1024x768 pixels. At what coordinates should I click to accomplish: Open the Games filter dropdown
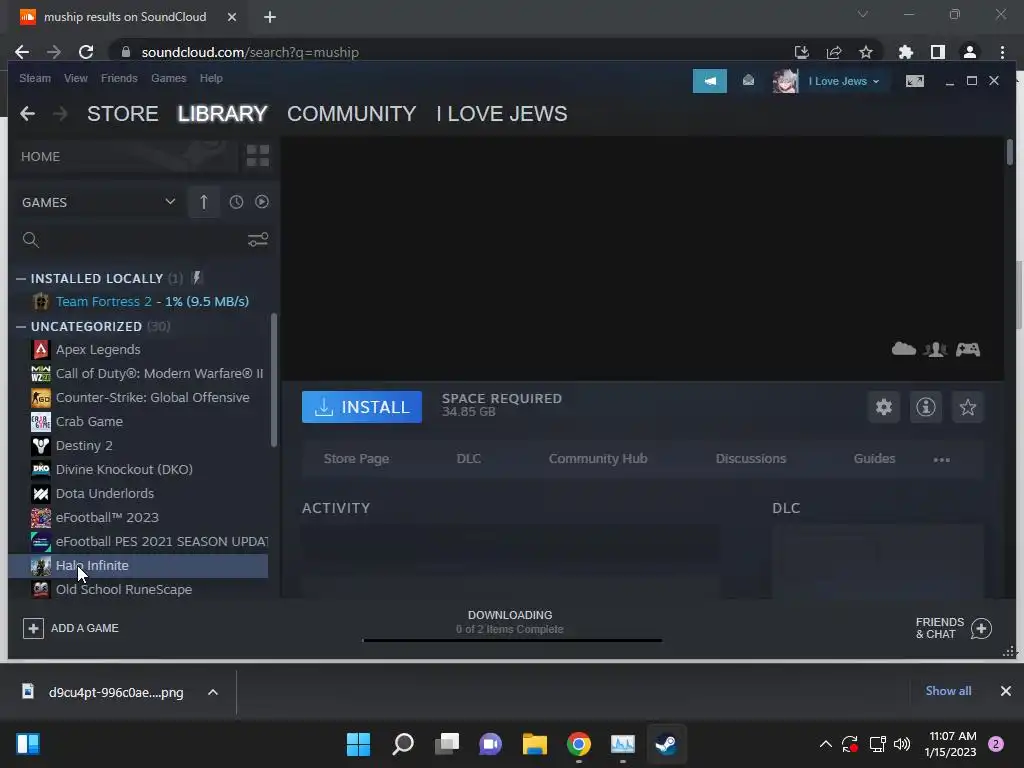click(x=99, y=202)
